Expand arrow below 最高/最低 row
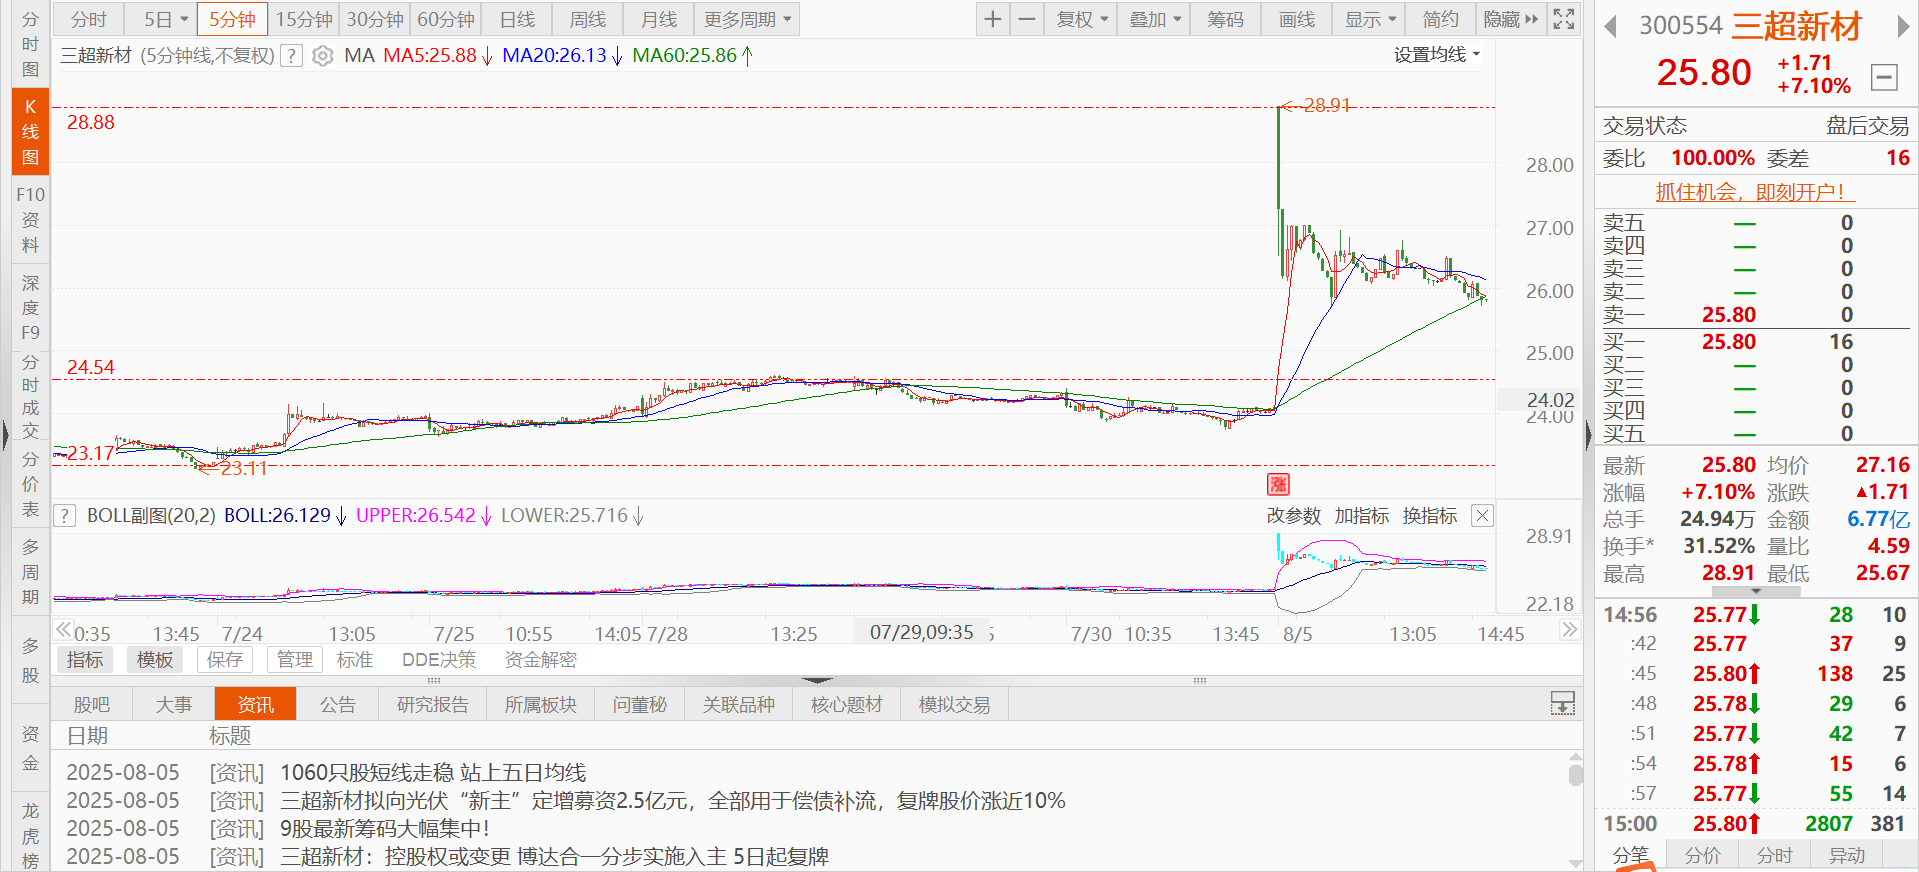1919x872 pixels. 1756,591
